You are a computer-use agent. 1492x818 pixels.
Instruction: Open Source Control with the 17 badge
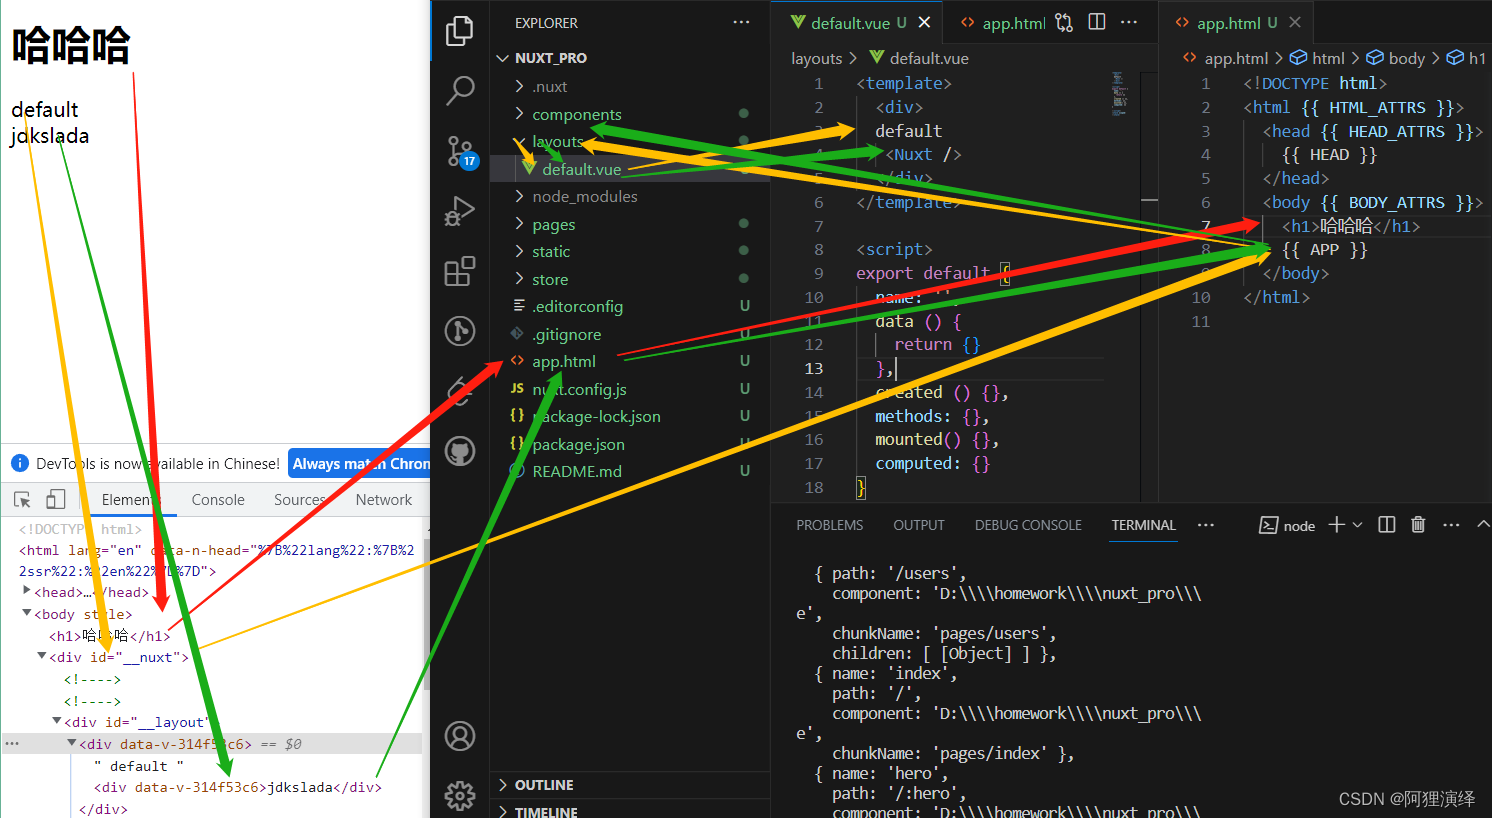click(460, 151)
